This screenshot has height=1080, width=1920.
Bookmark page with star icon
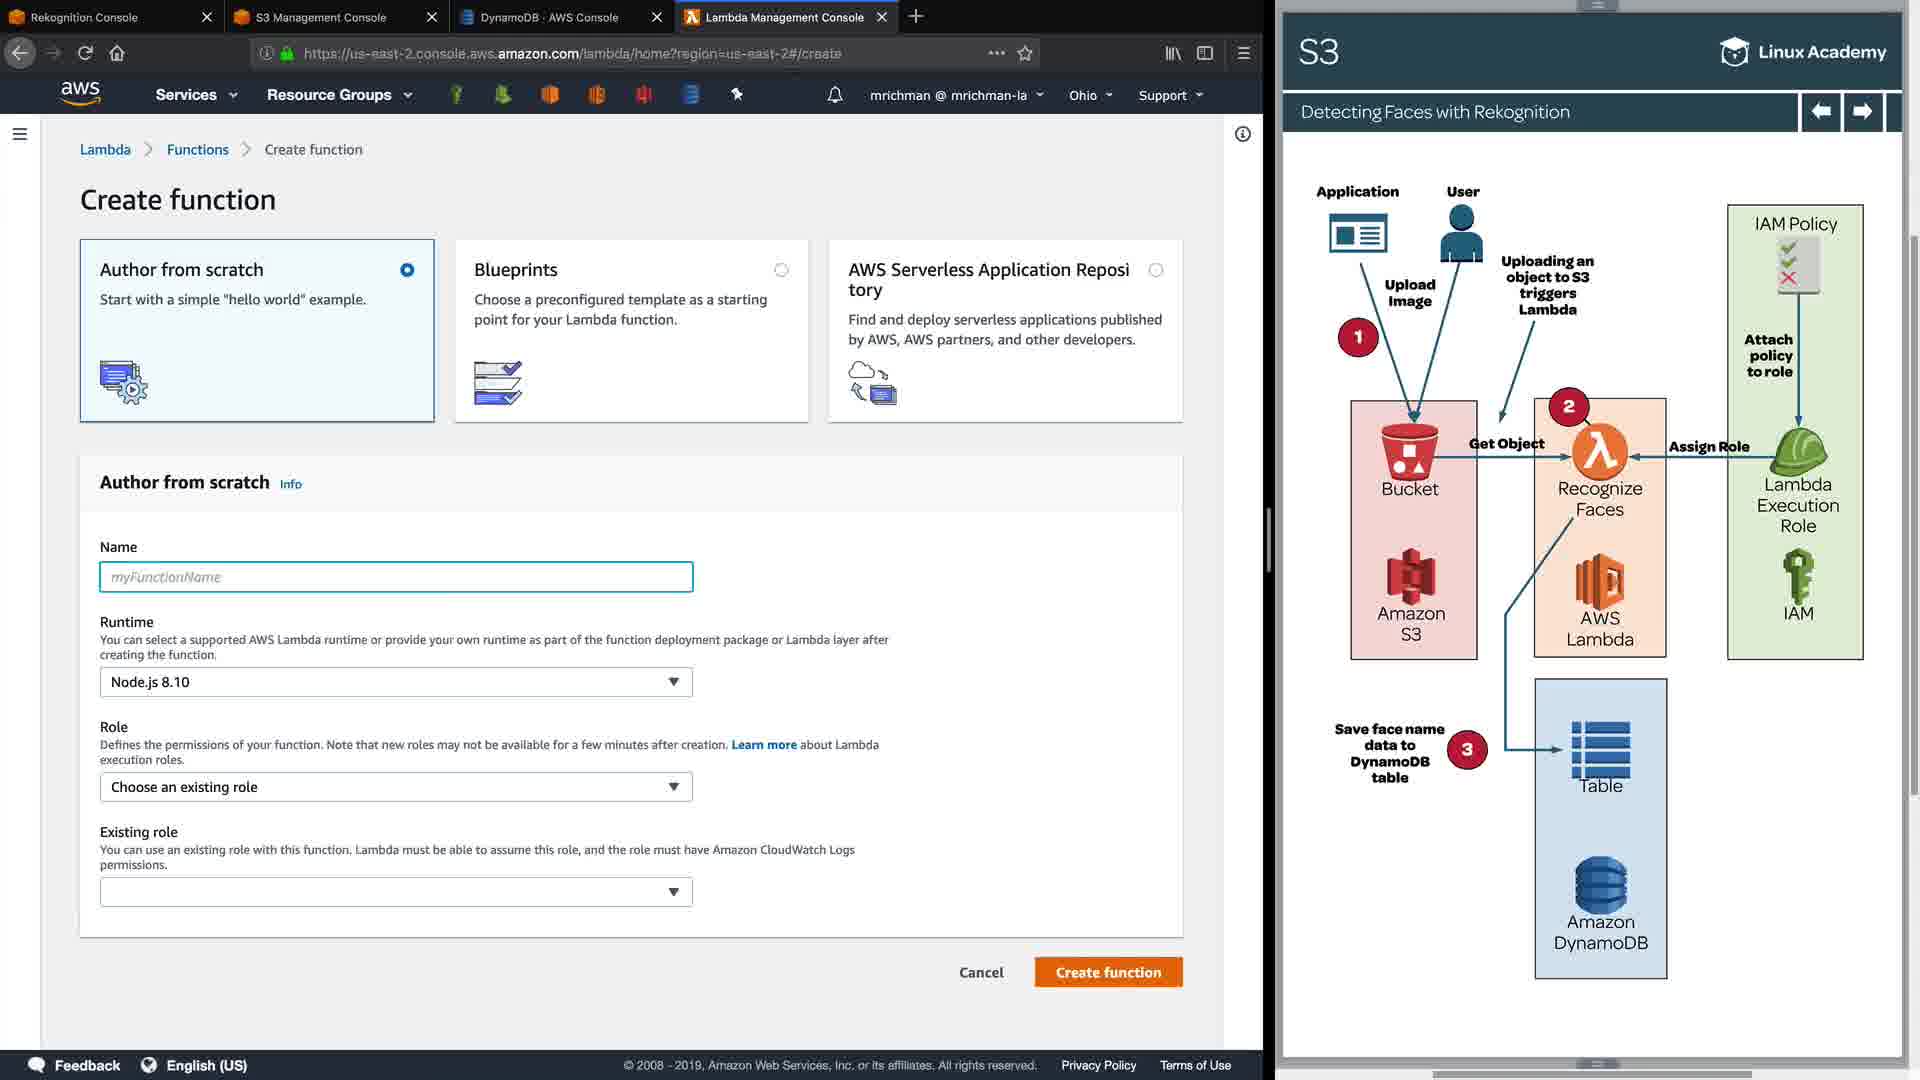pyautogui.click(x=1025, y=53)
